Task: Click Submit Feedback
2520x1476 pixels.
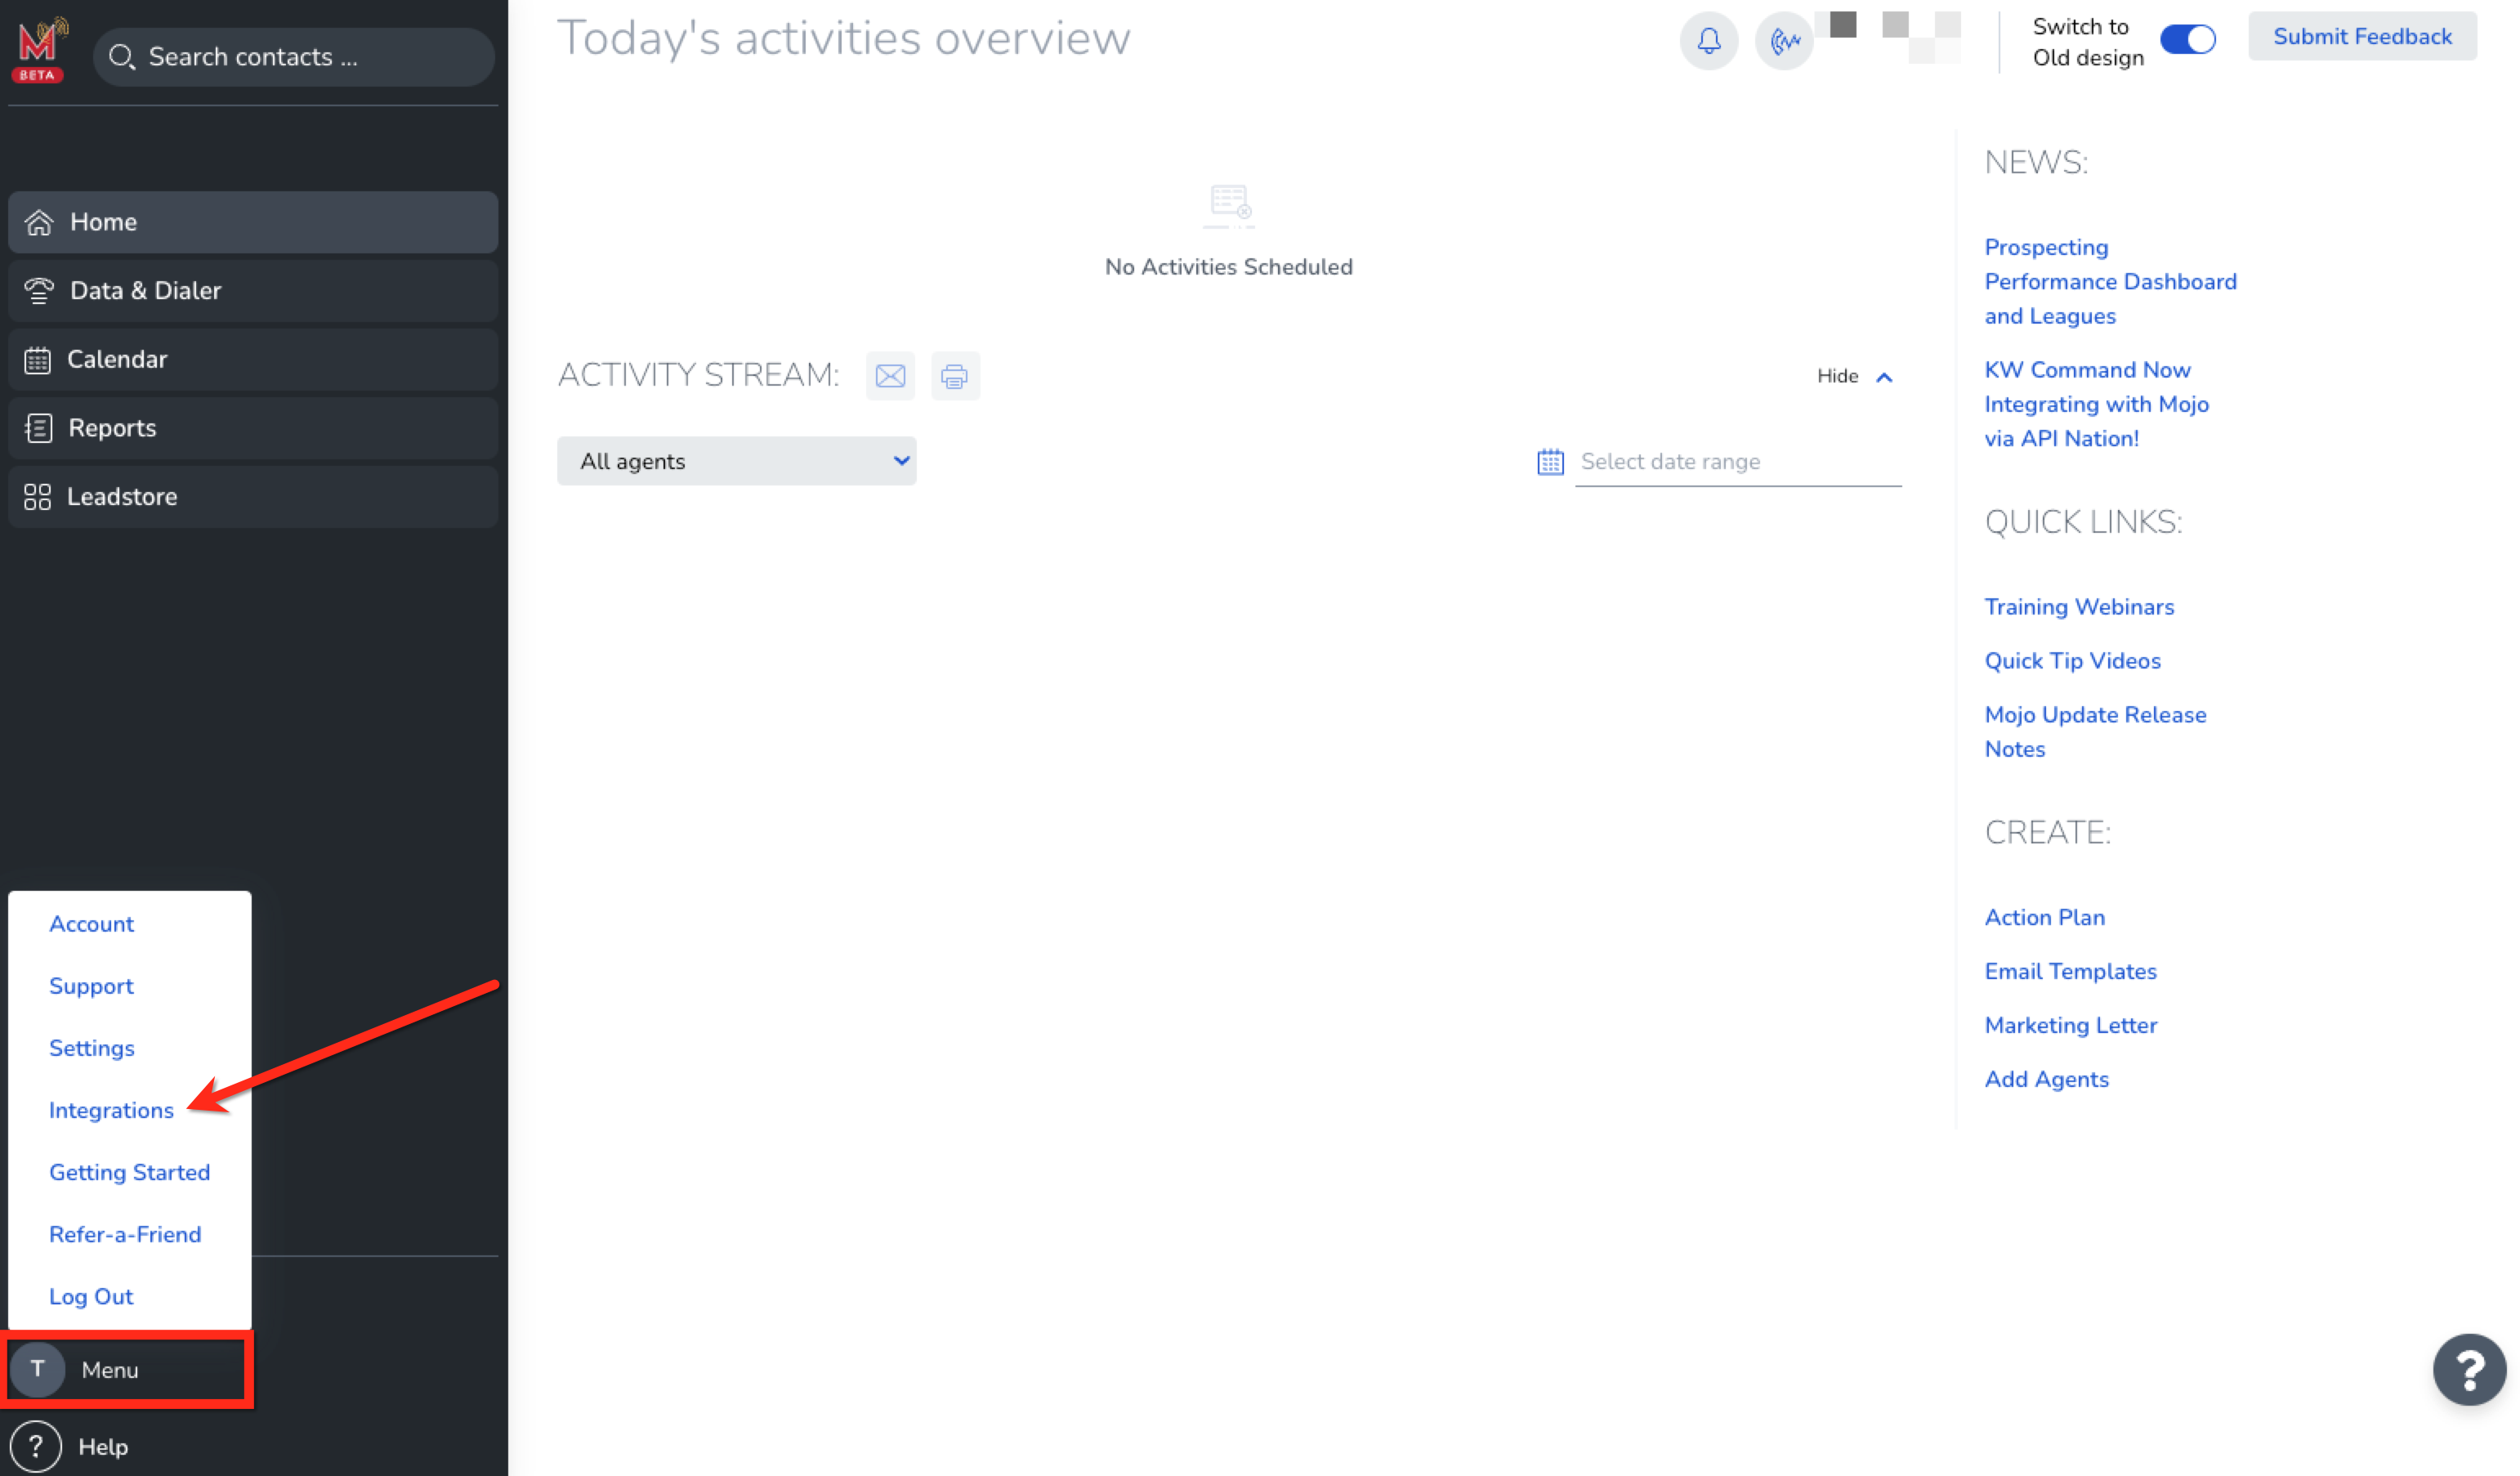Action: point(2362,36)
